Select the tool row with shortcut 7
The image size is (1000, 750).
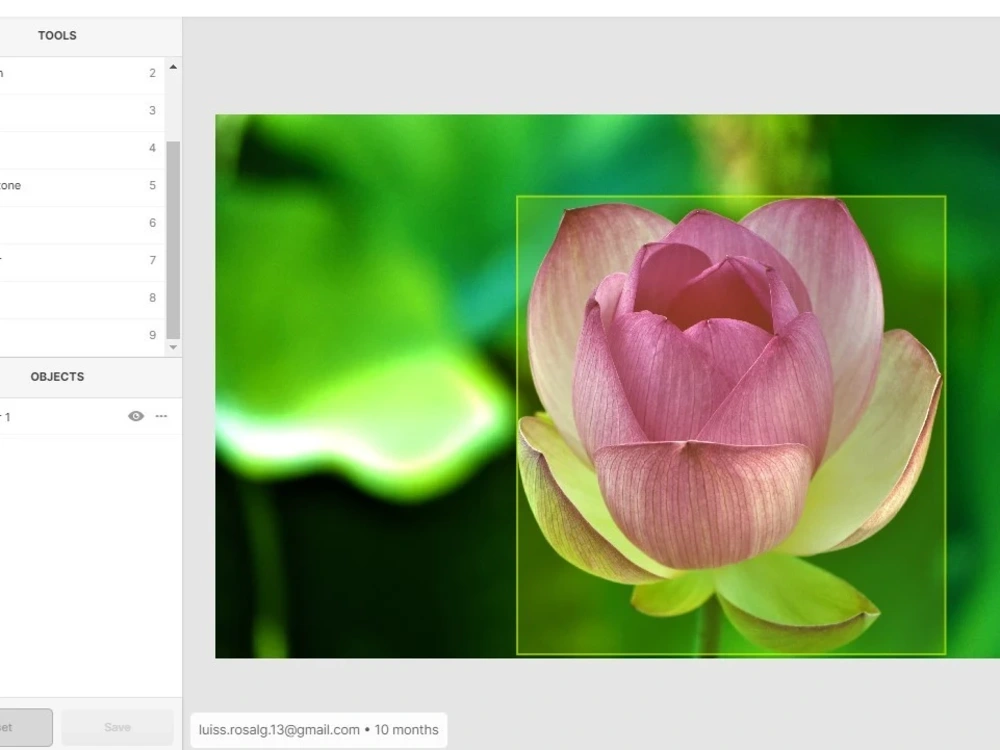pyautogui.click(x=82, y=261)
